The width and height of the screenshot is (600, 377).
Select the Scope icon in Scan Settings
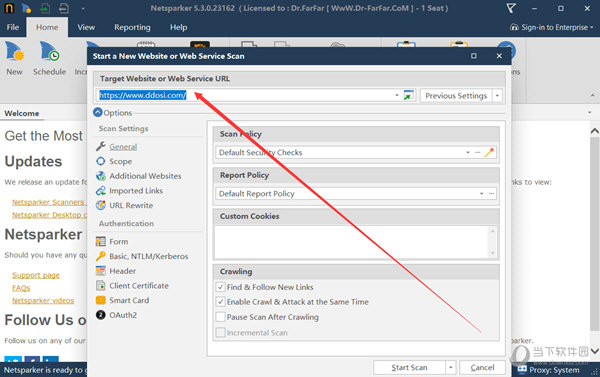(101, 161)
